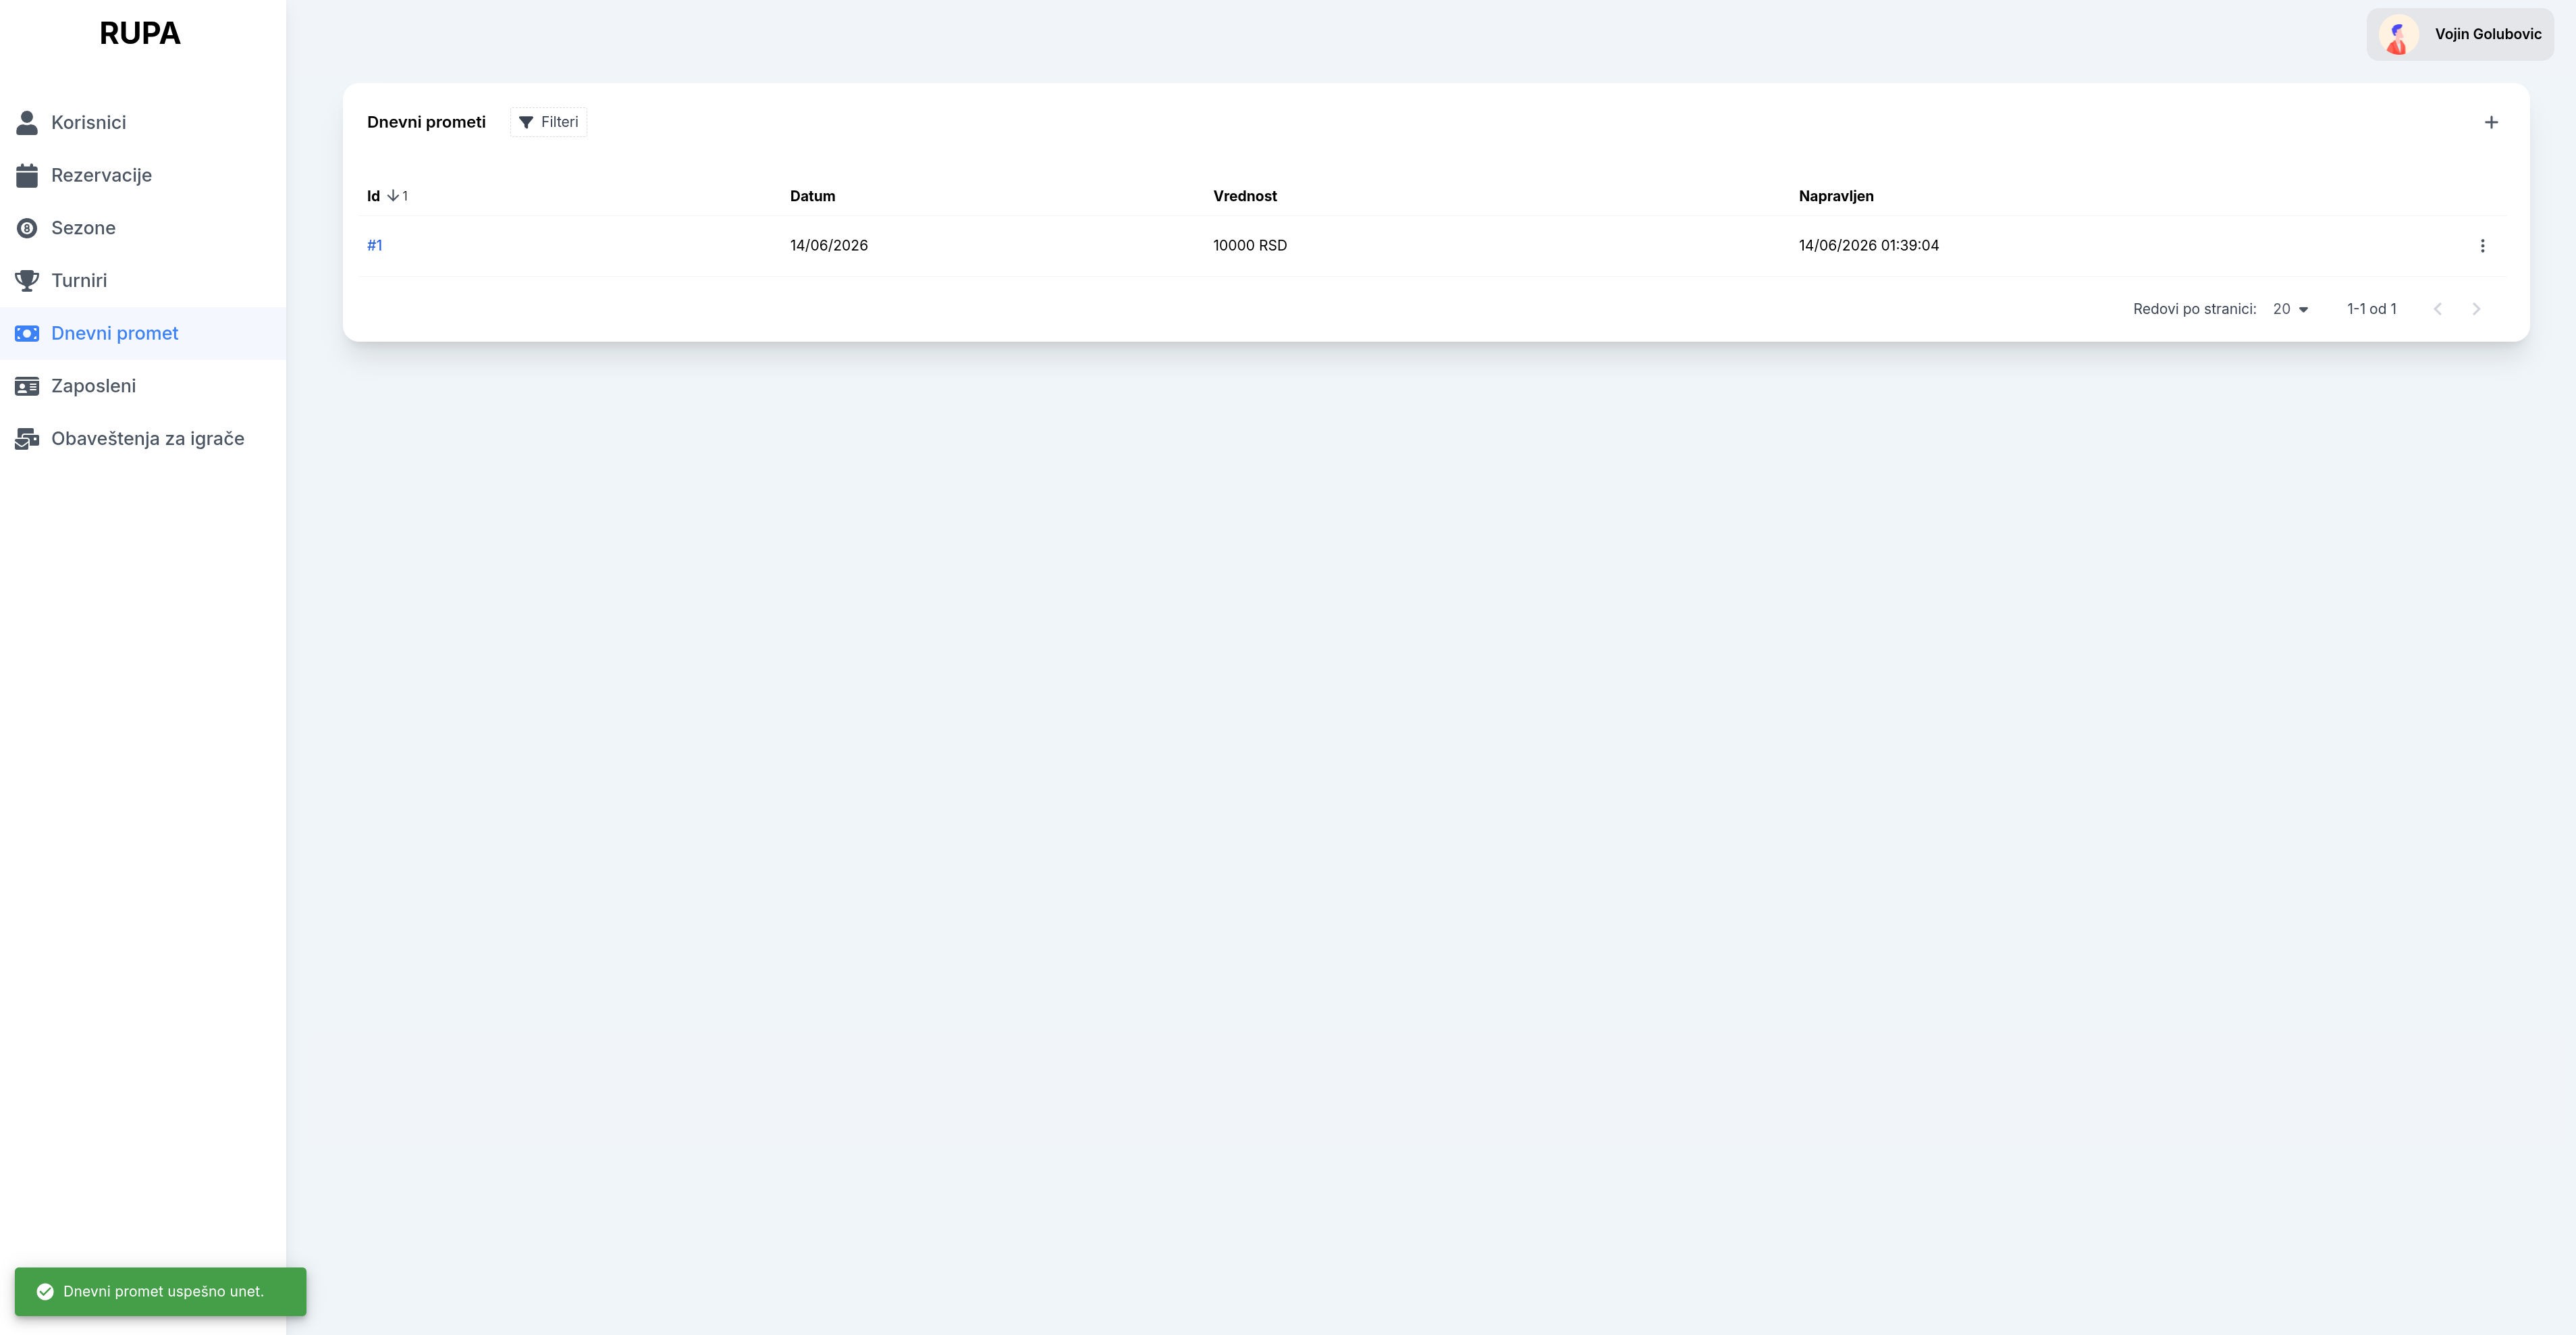Click the Id sort arrow icon
This screenshot has width=2576, height=1335.
point(393,196)
